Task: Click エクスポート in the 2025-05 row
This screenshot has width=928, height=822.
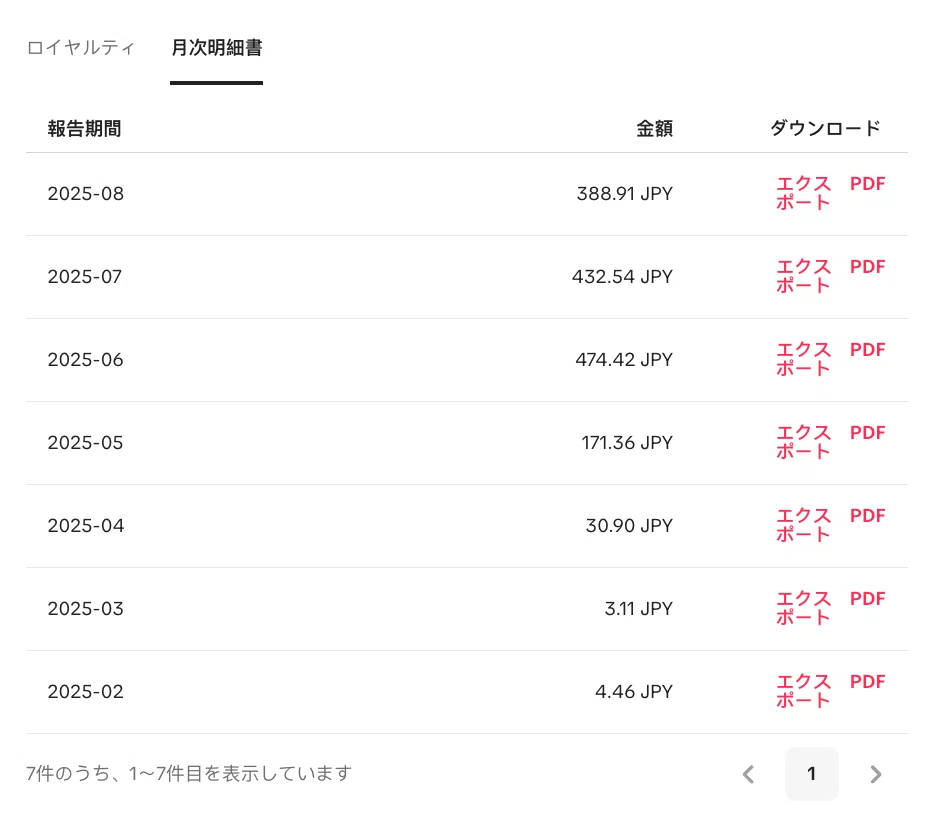Action: (x=804, y=442)
